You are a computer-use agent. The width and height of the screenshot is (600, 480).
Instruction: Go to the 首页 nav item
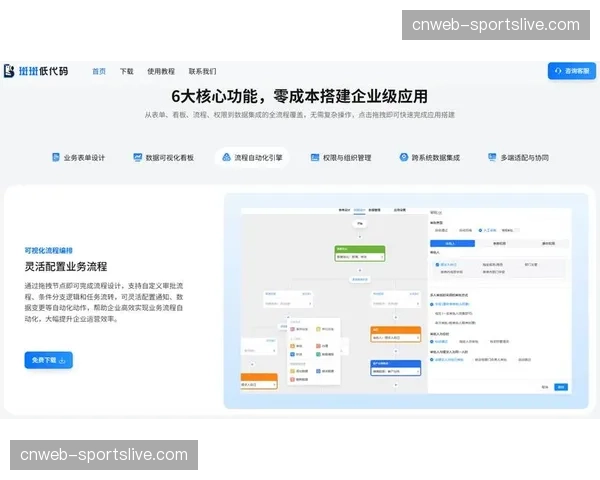pos(99,71)
